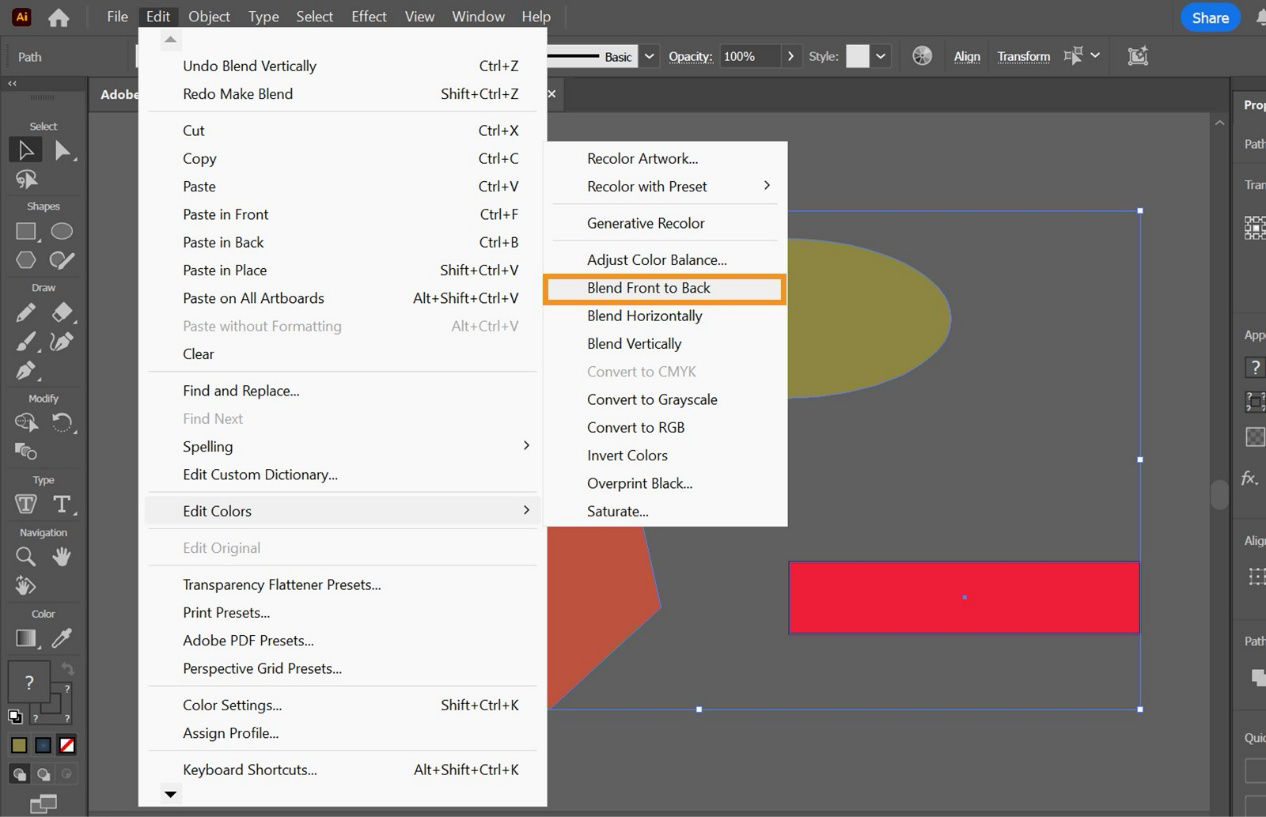
Task: Open Recolor Artwork via the globe icon
Action: tap(921, 56)
